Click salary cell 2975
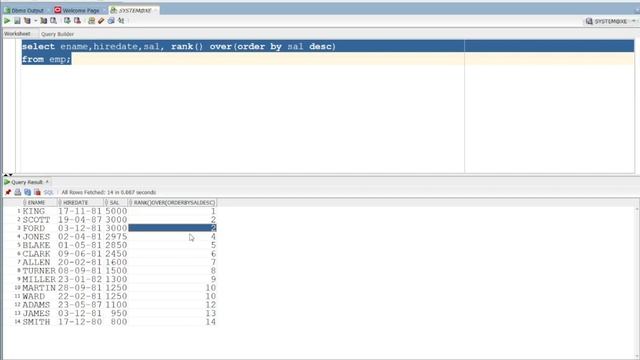Viewport: 640px width, 360px height. coord(116,237)
